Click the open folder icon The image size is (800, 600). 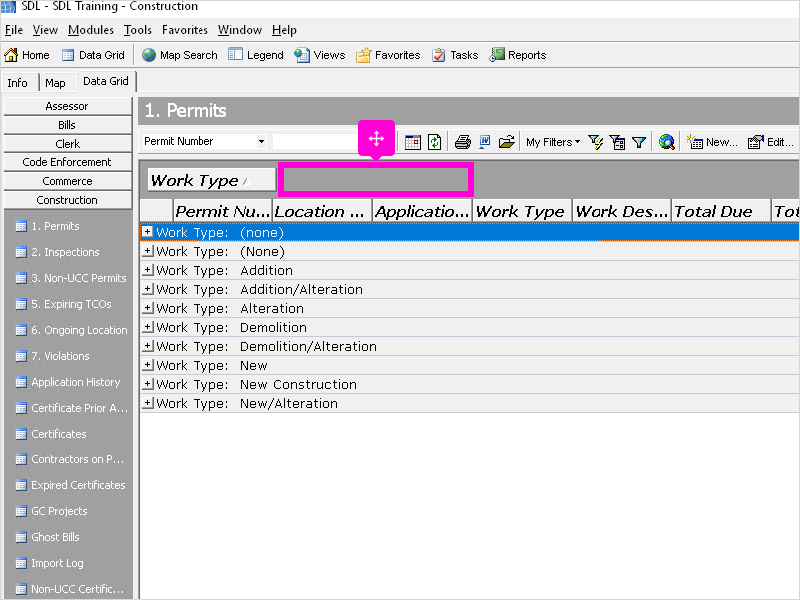point(507,142)
